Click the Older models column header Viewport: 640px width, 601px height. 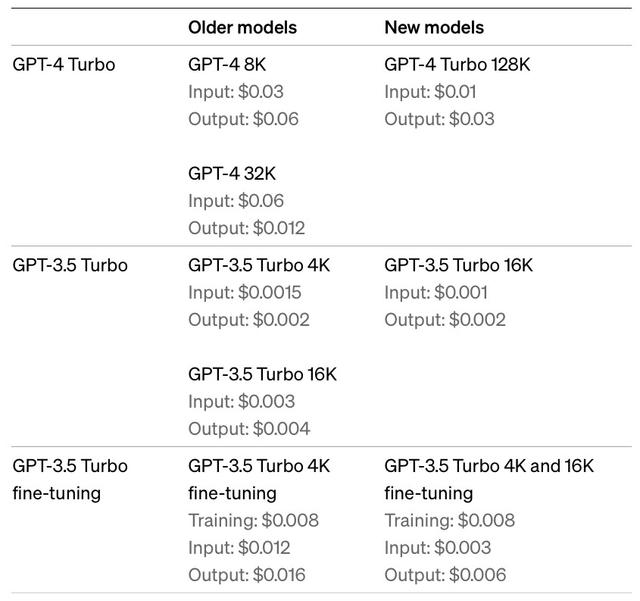[242, 28]
